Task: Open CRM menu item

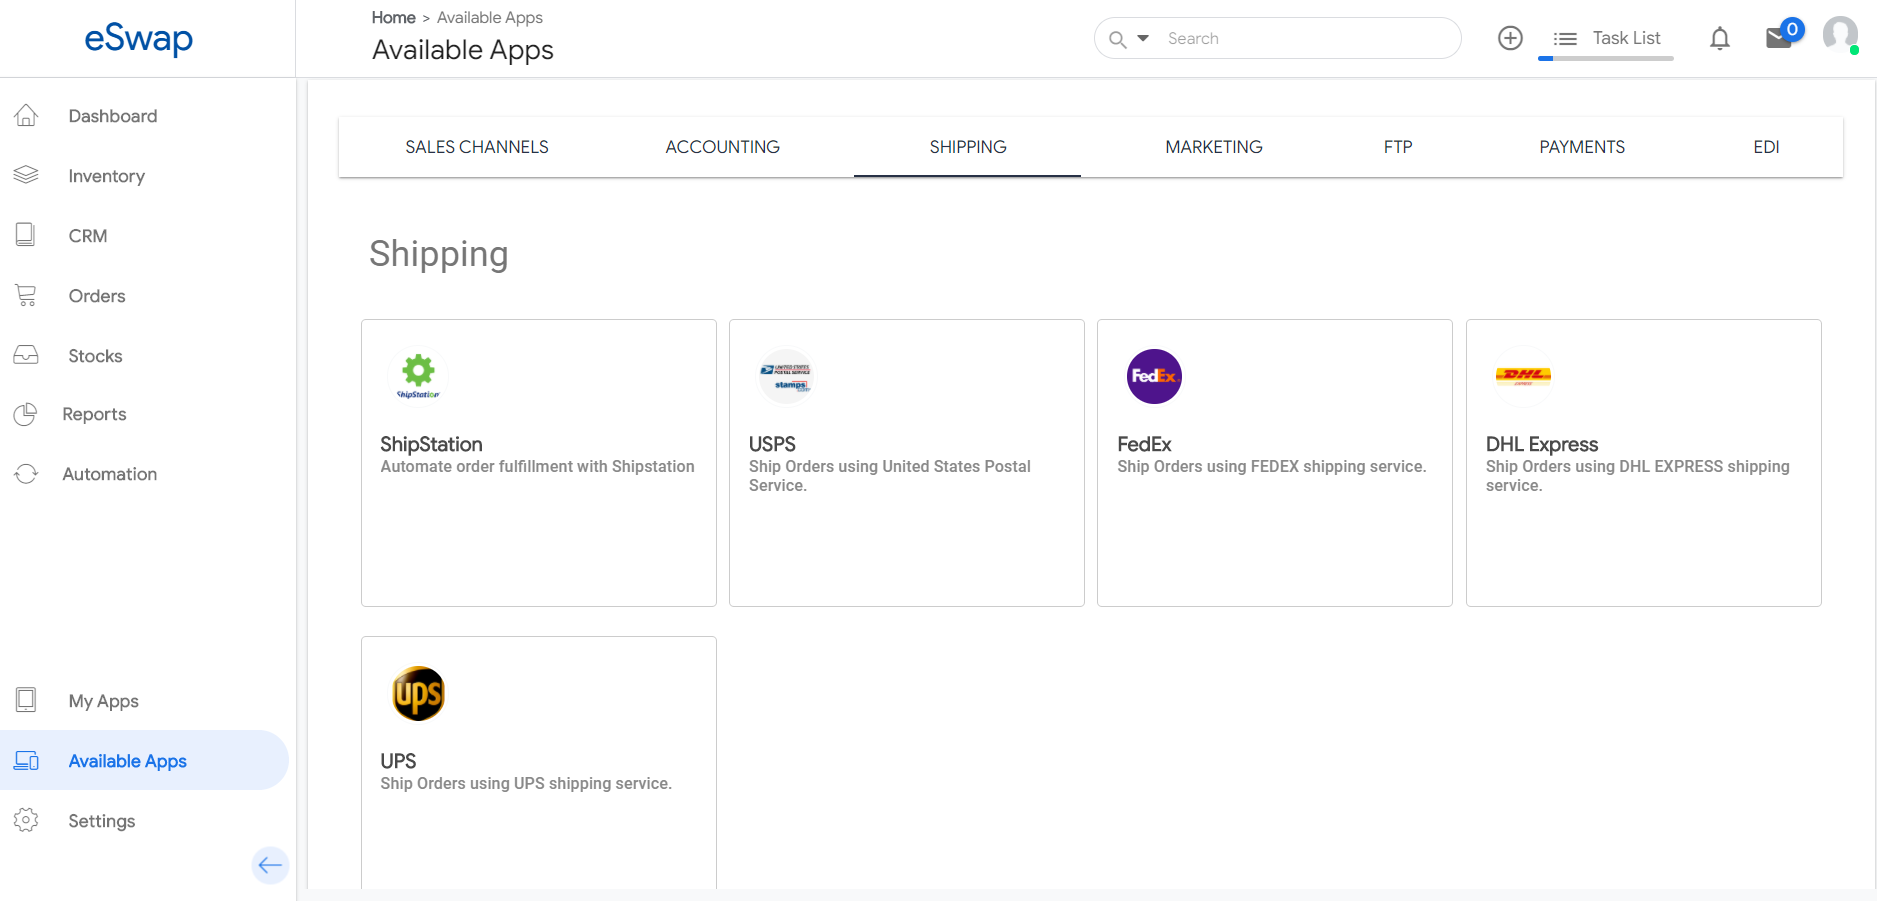Action: [x=88, y=236]
